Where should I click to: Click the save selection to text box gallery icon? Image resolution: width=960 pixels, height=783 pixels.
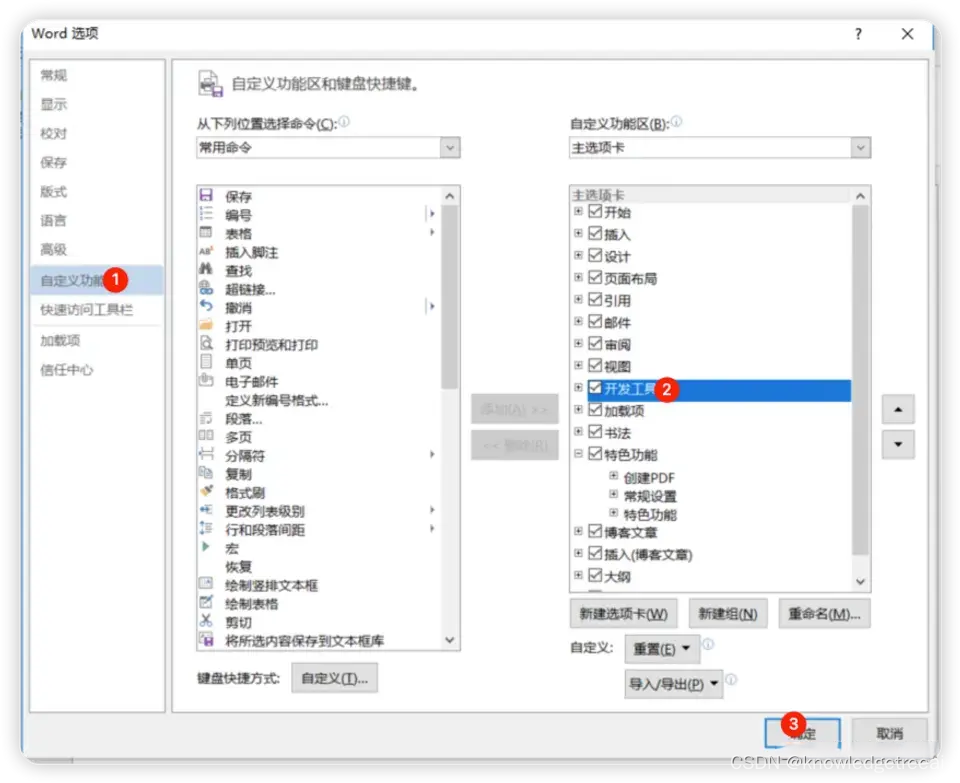[206, 639]
